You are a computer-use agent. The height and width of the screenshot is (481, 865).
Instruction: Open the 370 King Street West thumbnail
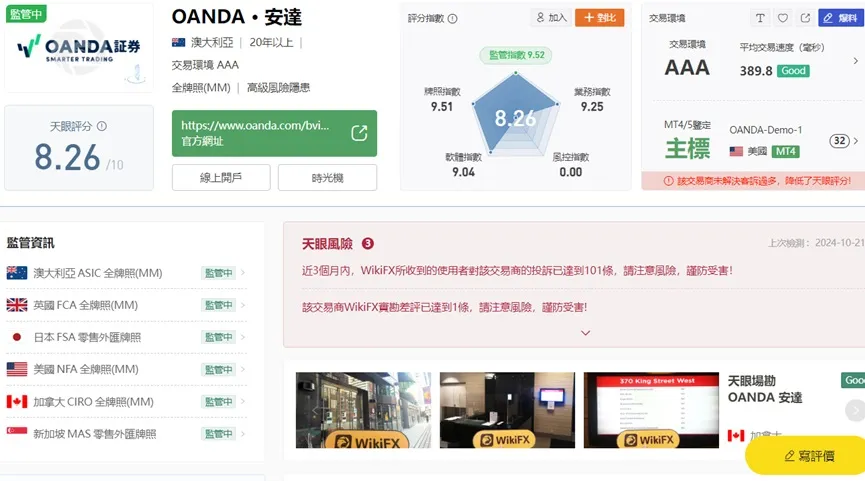click(x=651, y=410)
